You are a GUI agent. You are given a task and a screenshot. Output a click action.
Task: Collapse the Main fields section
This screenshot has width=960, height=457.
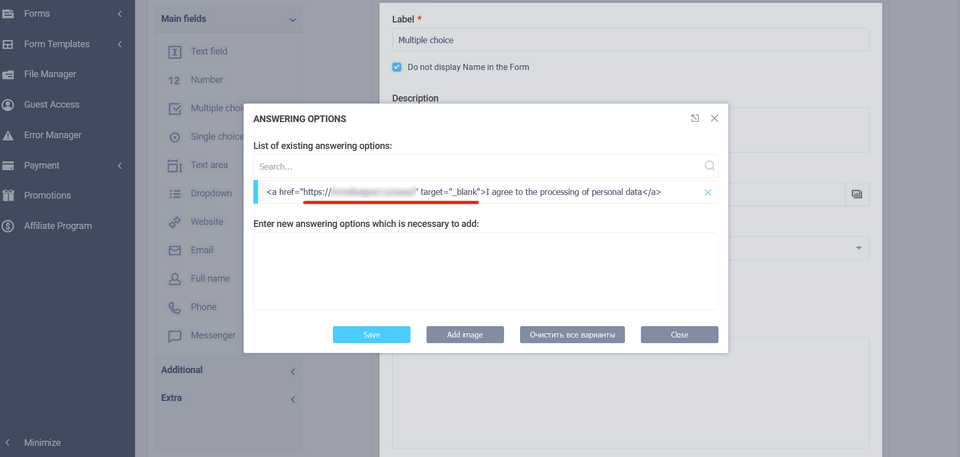pyautogui.click(x=292, y=20)
